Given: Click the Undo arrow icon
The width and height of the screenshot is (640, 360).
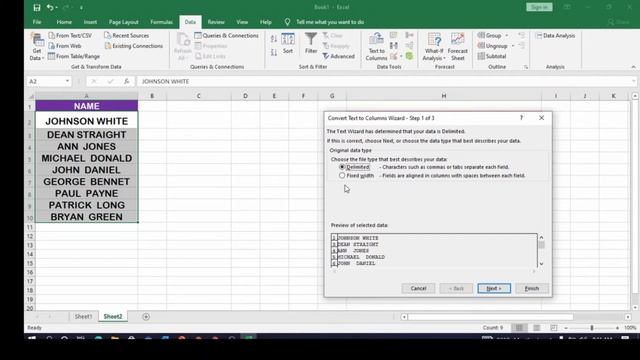Looking at the screenshot, I should tap(50, 7).
